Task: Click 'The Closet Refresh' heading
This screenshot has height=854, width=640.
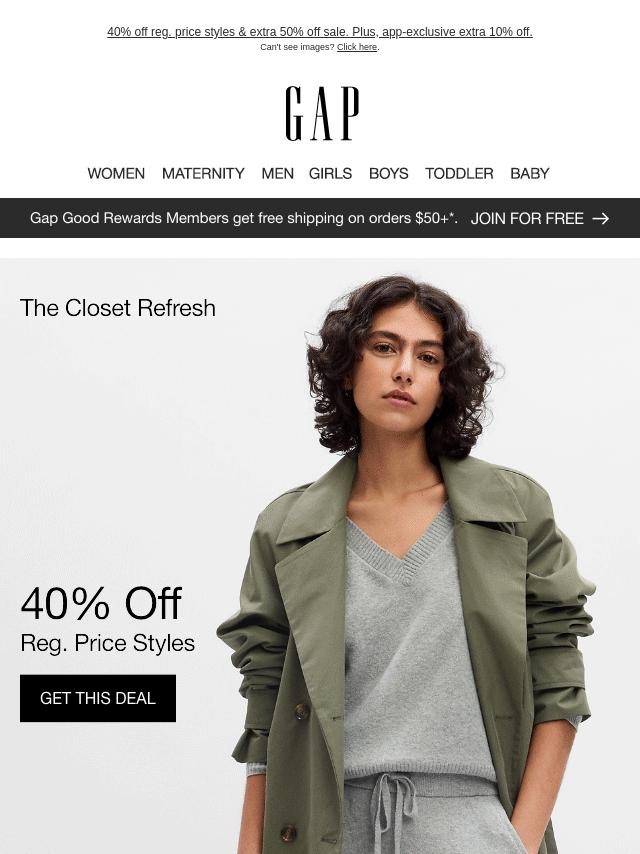Action: click(x=118, y=308)
